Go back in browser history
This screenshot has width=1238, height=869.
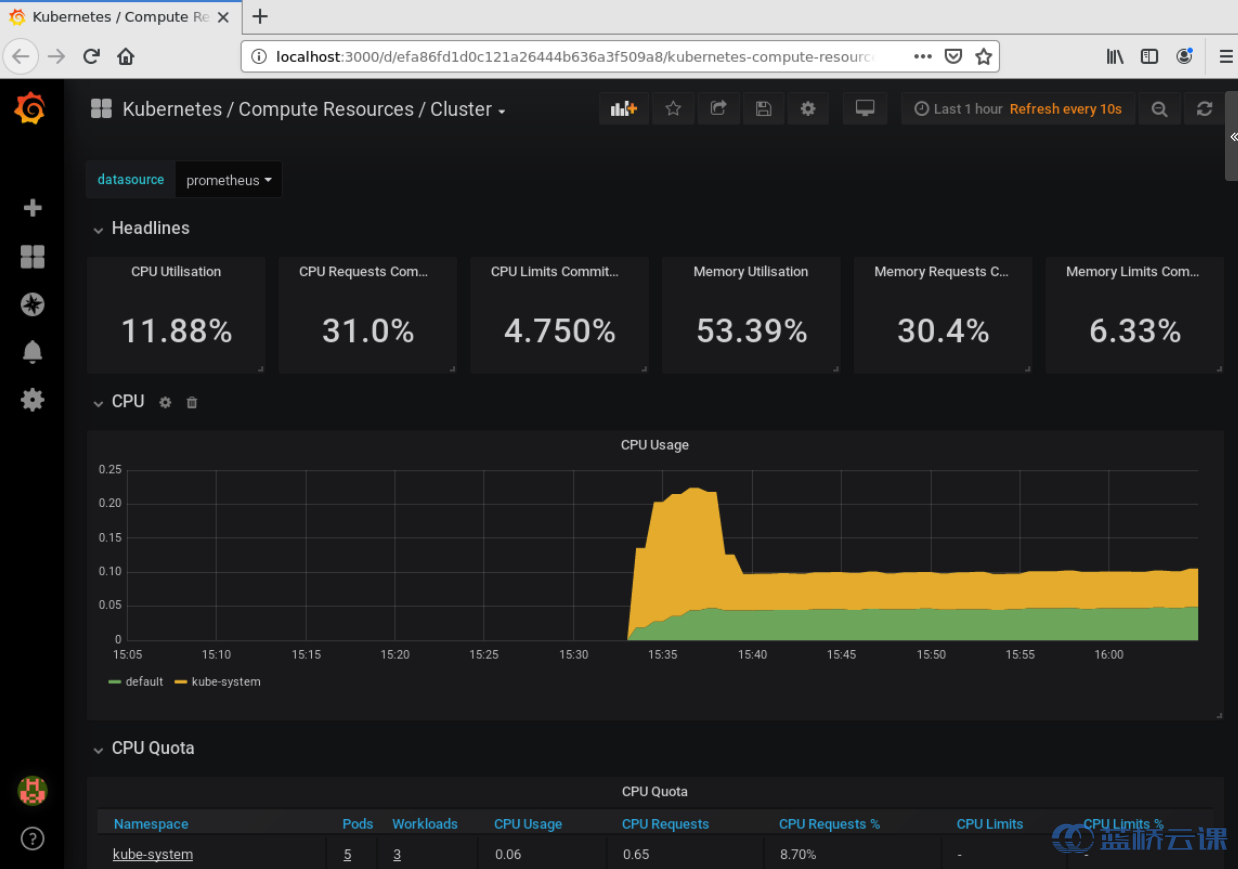coord(22,56)
